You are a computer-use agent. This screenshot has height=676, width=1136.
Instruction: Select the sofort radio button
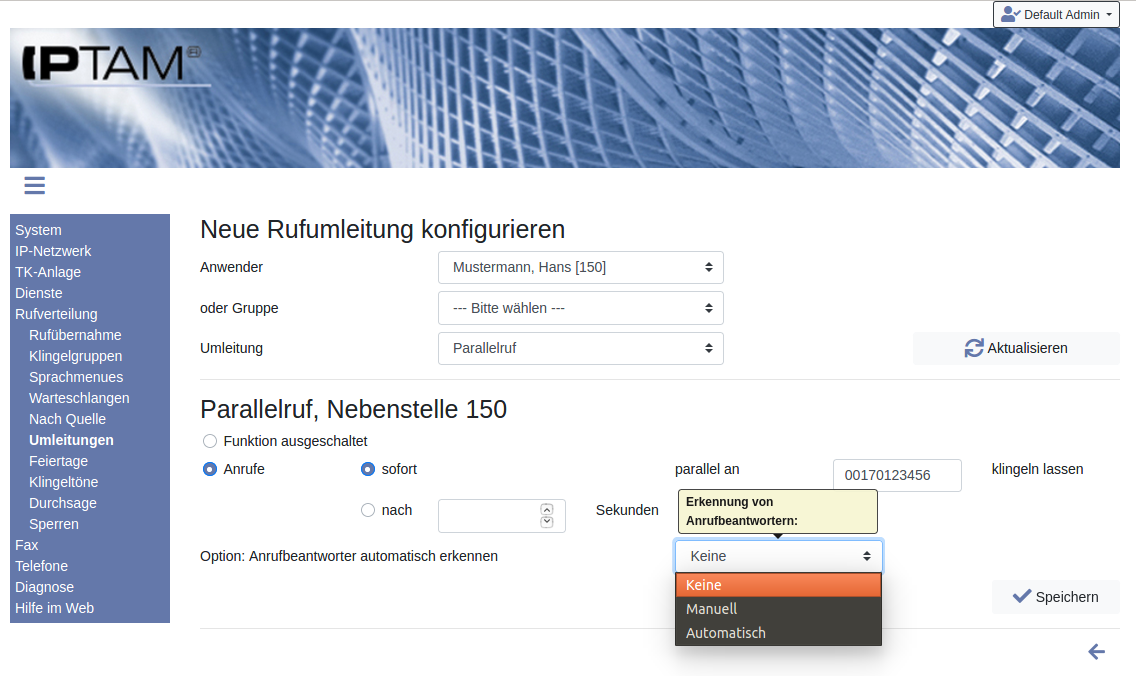point(368,469)
